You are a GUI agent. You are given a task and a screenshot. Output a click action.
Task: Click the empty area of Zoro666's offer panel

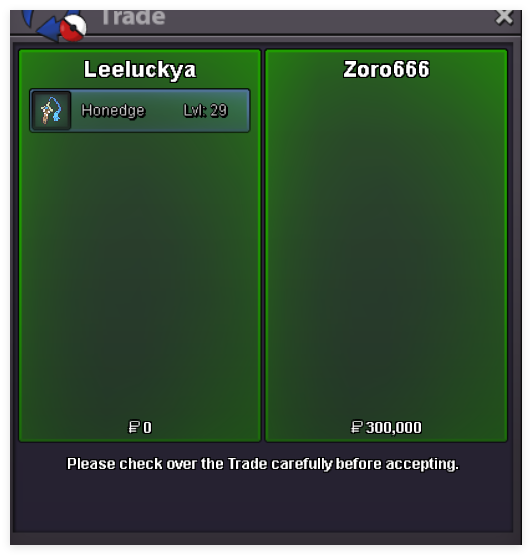point(386,248)
